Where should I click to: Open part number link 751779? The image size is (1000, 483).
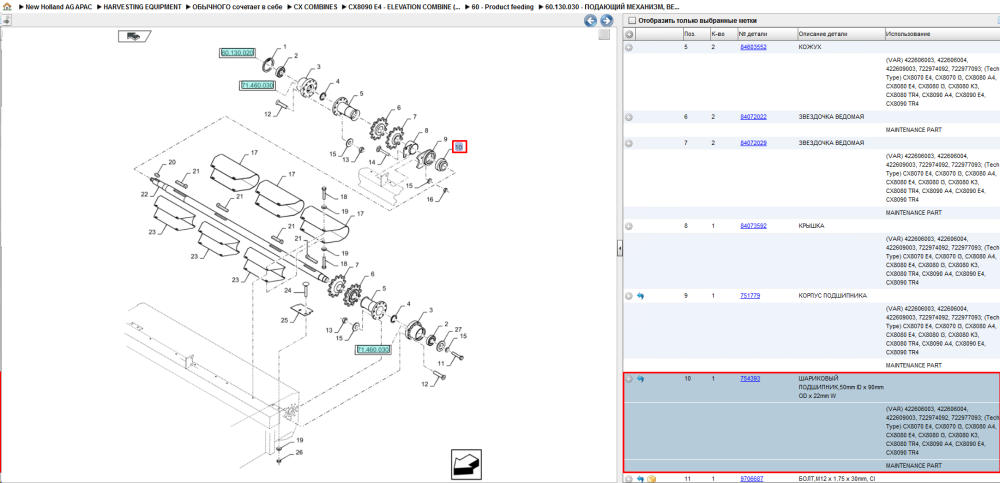[749, 296]
